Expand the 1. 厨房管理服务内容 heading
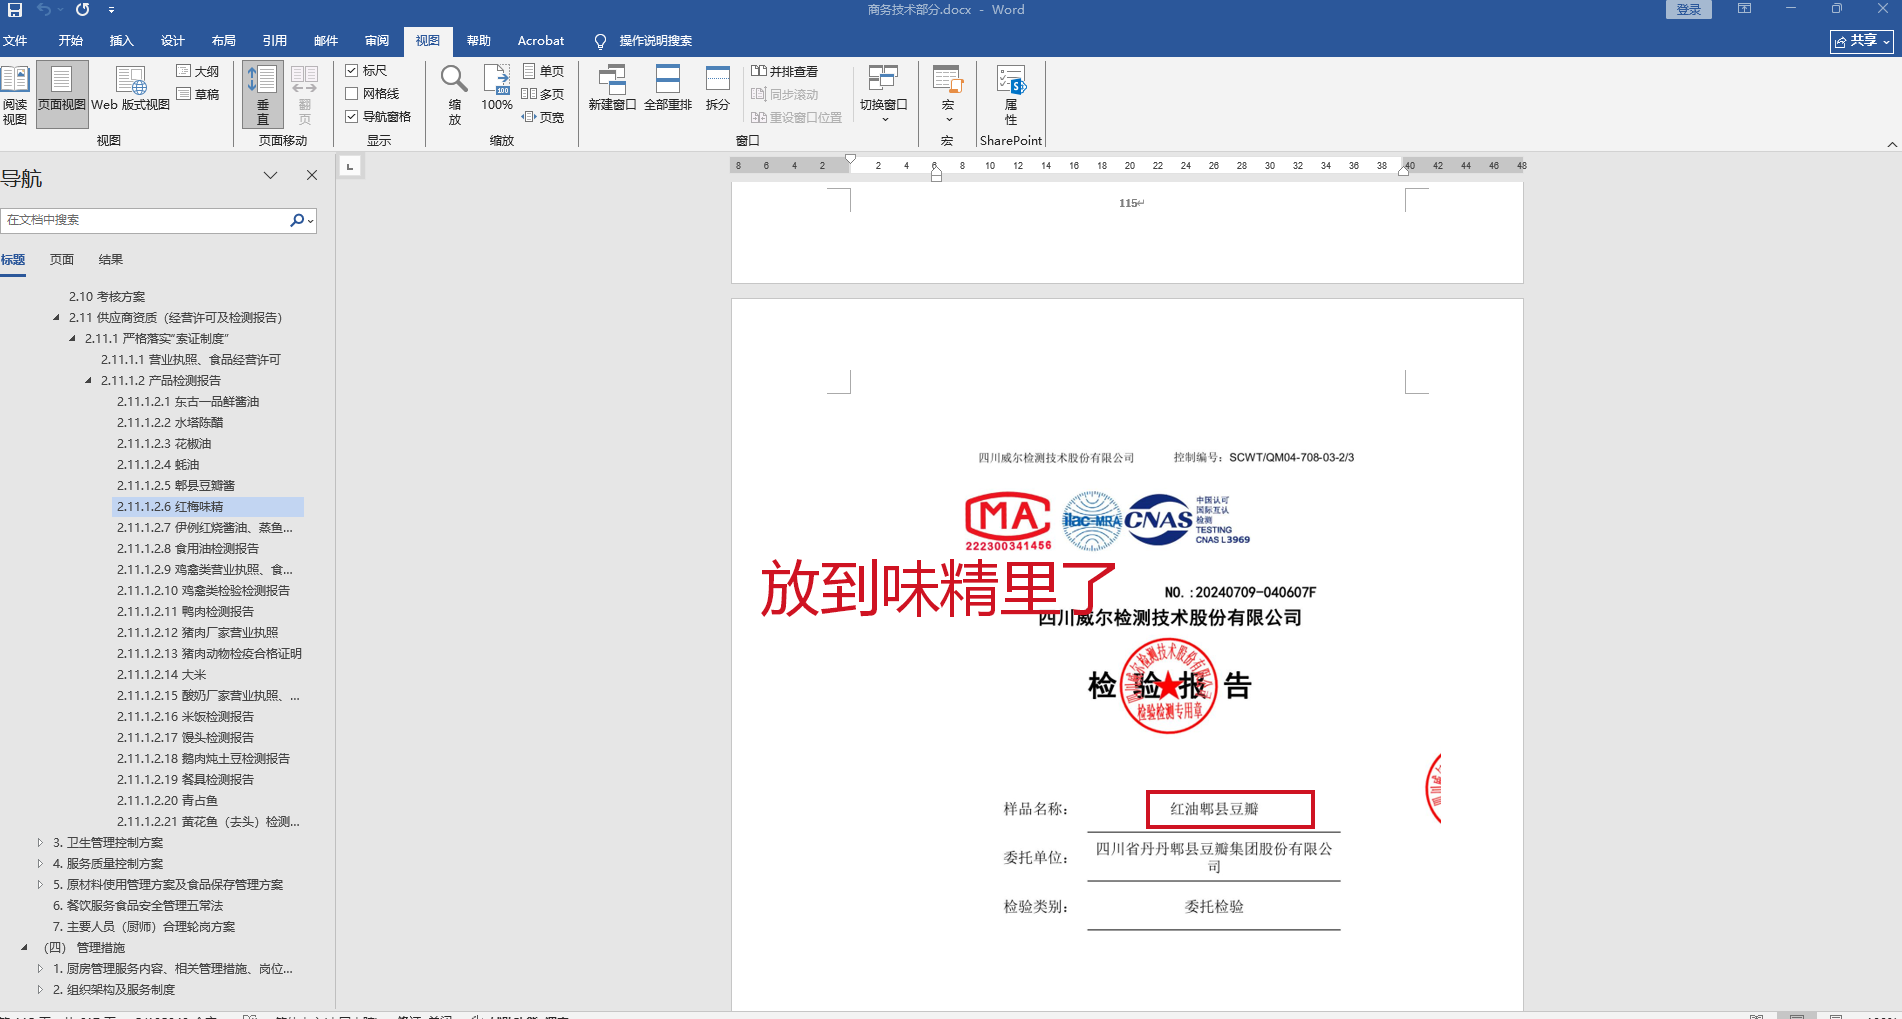1902x1019 pixels. click(x=41, y=969)
